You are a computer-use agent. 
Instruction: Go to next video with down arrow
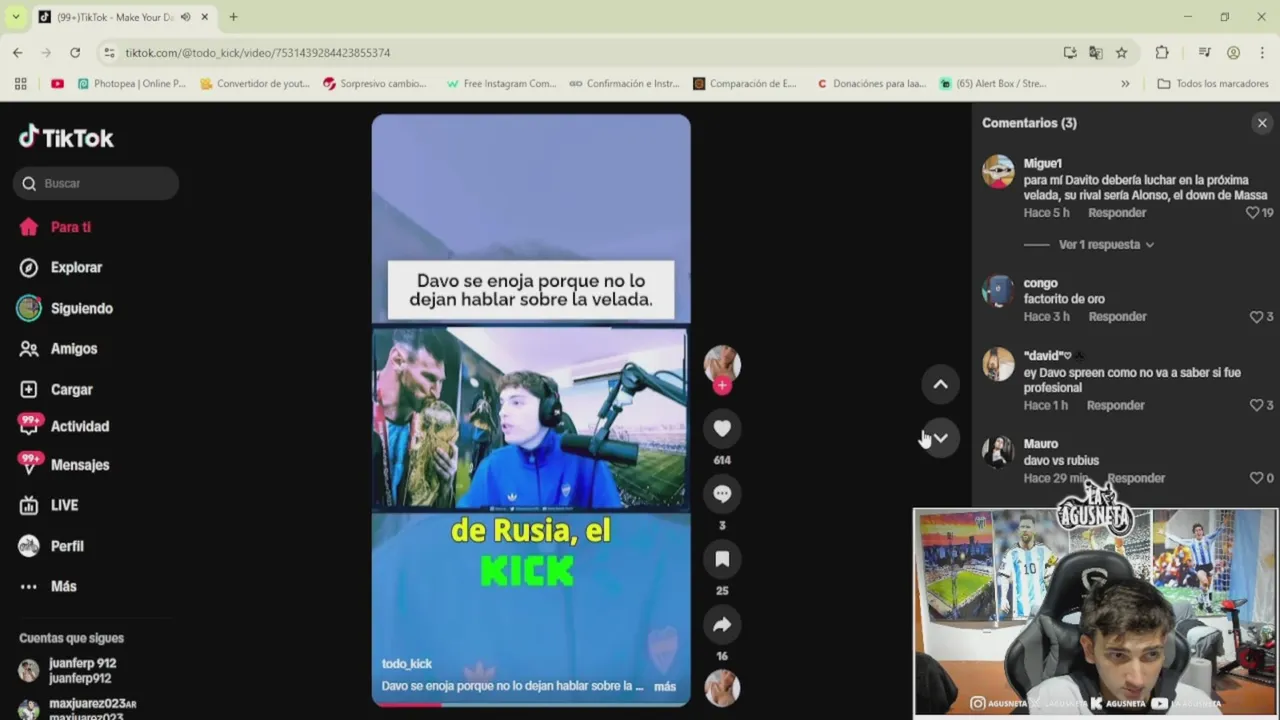coord(940,438)
